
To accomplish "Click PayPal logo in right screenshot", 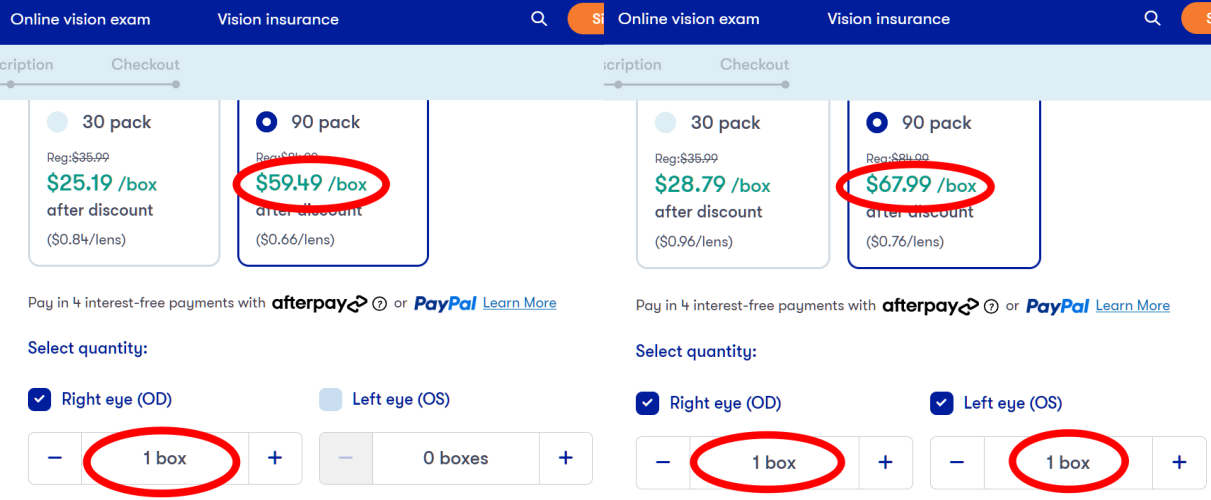I will pos(1057,306).
